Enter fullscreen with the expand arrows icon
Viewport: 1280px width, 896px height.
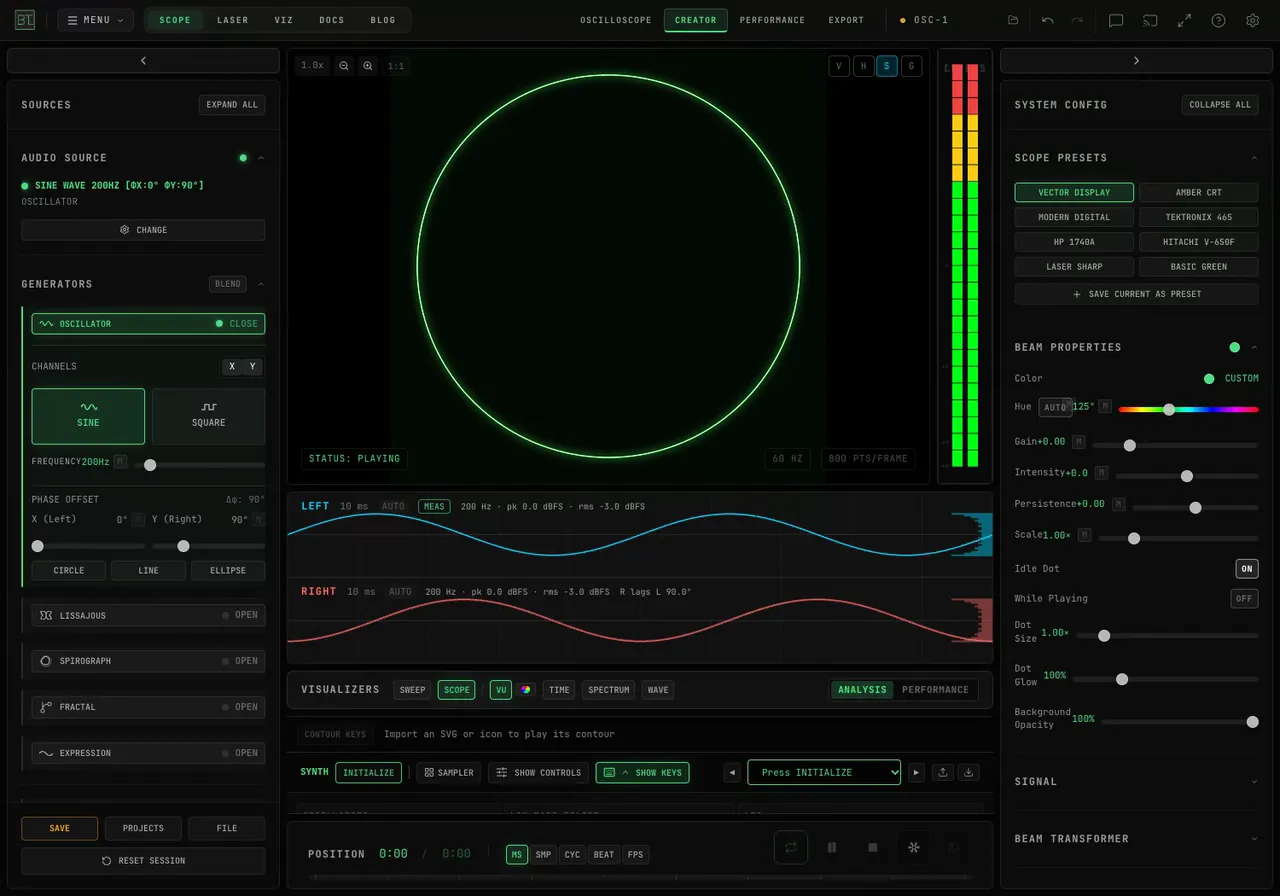pos(1184,20)
